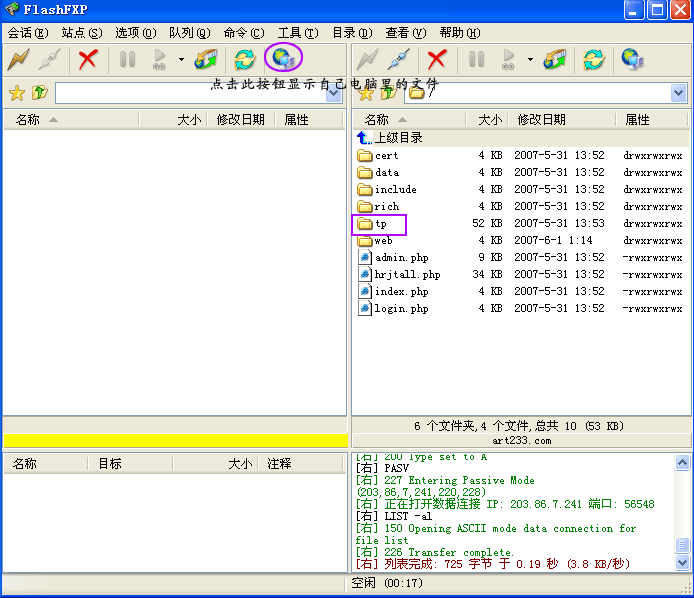Click the left pane connect lightning icon

(x=19, y=59)
